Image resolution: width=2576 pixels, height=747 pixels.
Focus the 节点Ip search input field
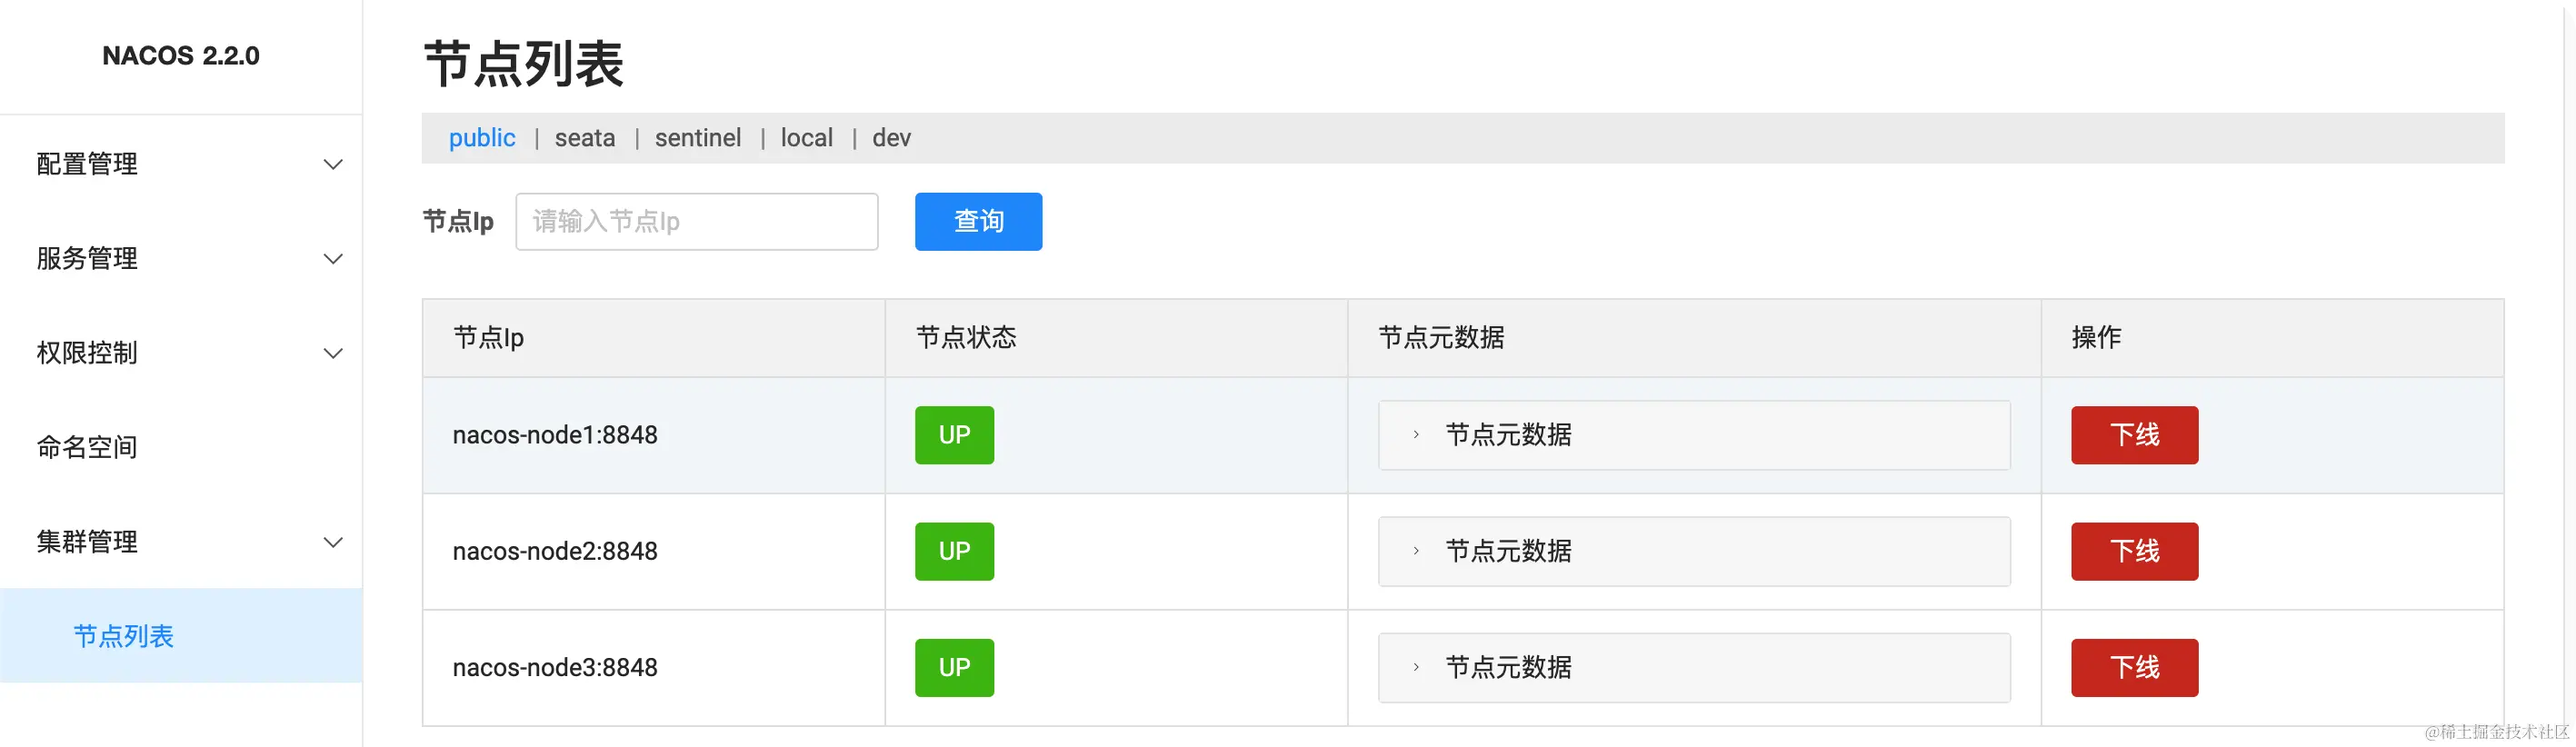coord(697,221)
